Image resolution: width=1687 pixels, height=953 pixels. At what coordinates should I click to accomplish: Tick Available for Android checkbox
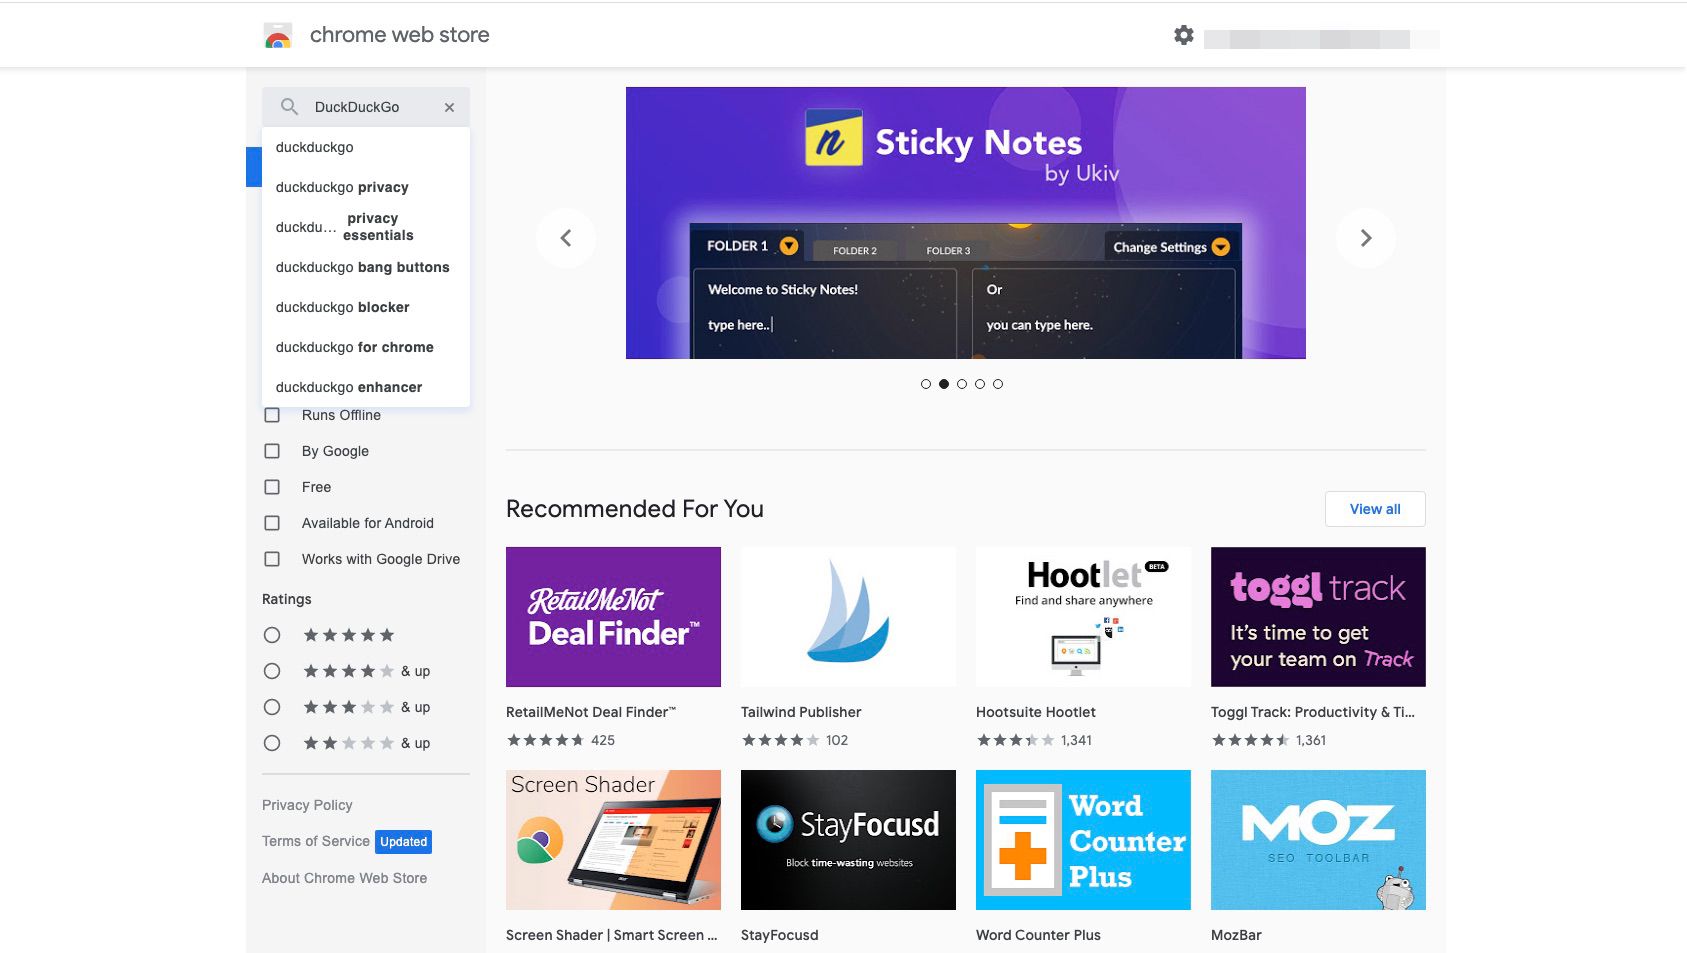(x=272, y=523)
